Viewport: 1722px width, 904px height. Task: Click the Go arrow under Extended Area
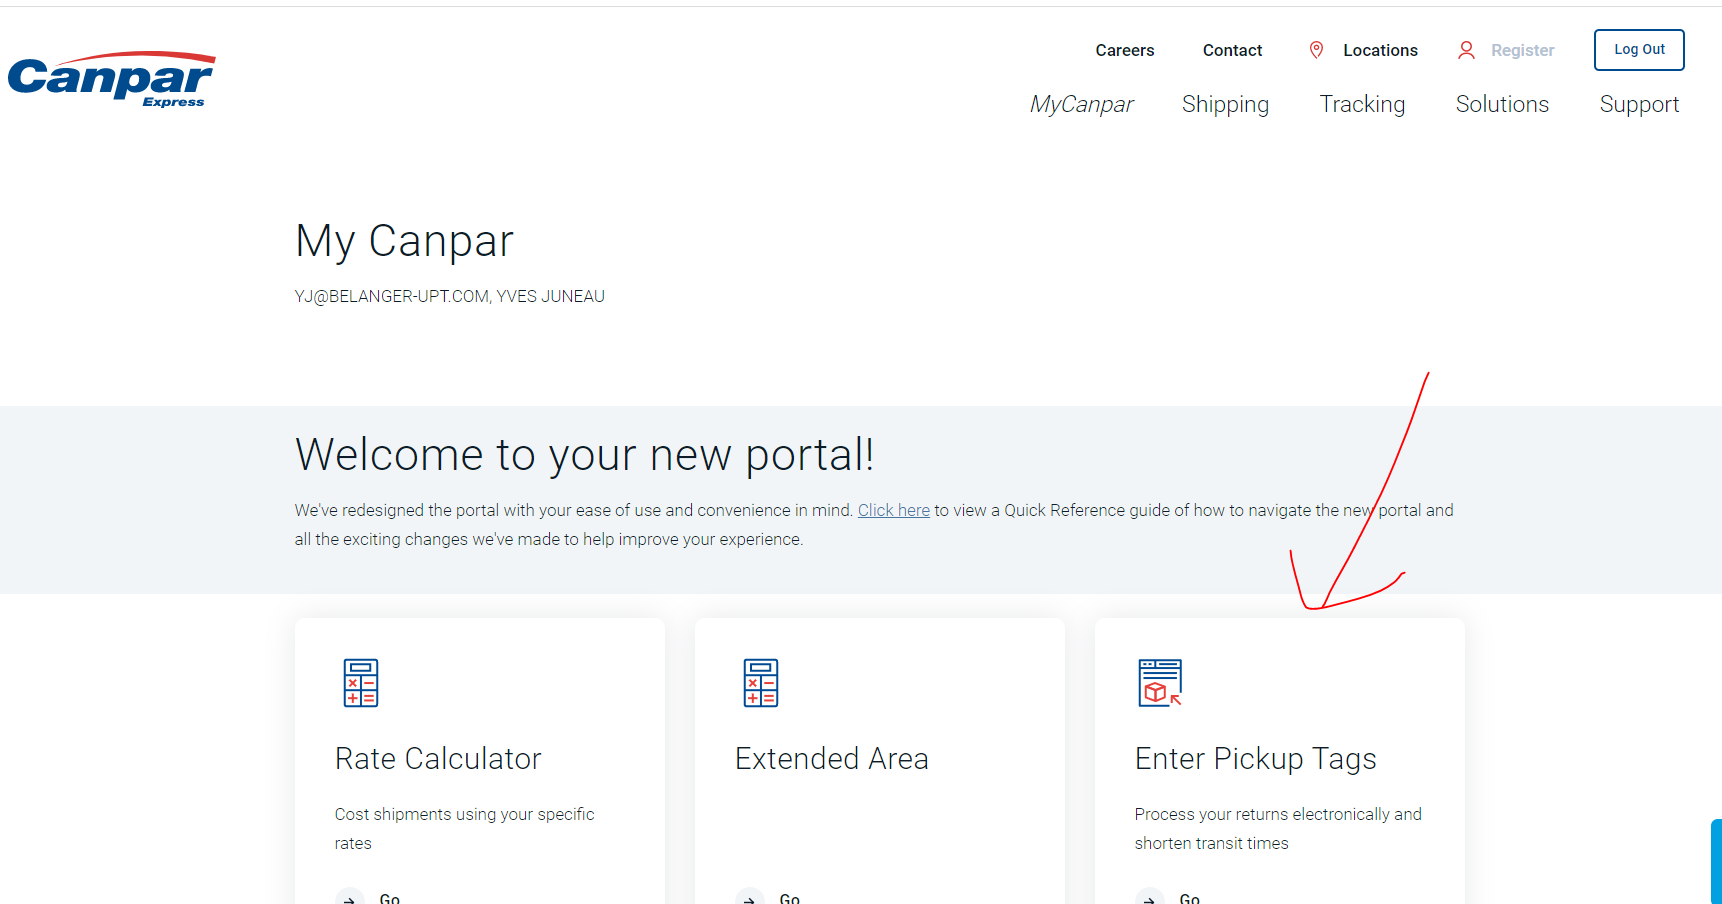coord(749,897)
